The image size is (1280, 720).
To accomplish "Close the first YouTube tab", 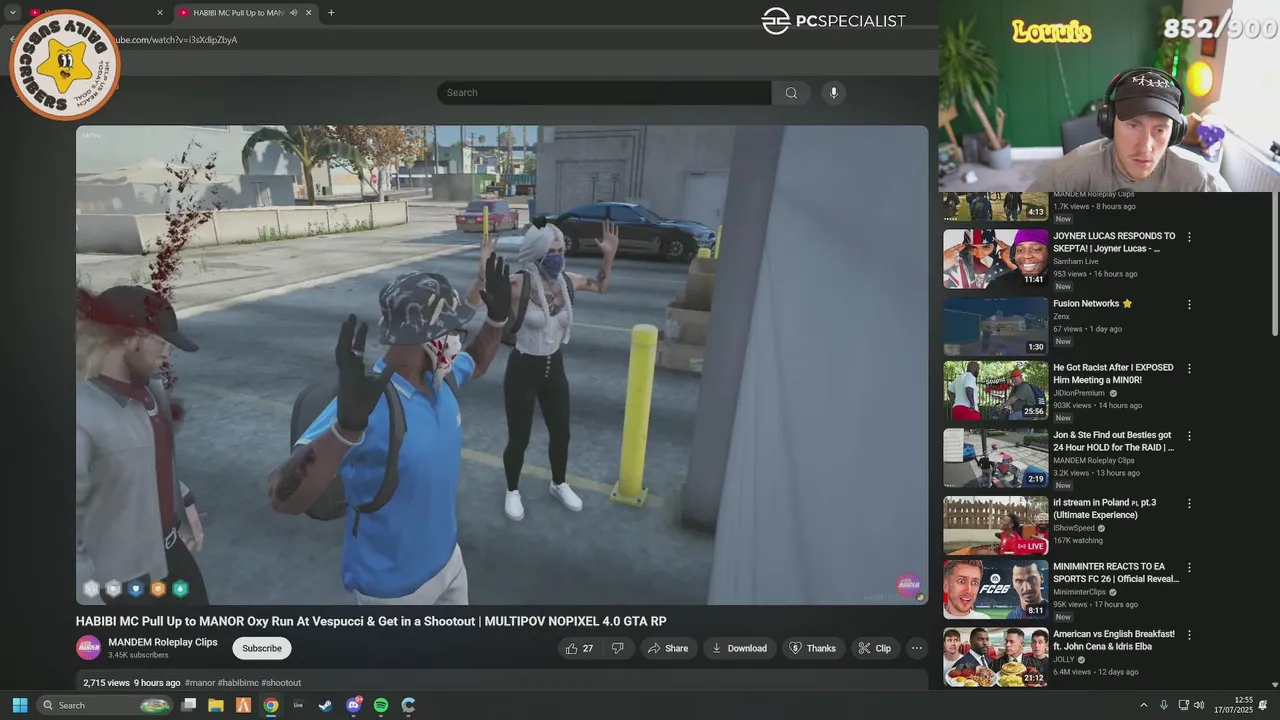I will [x=160, y=13].
